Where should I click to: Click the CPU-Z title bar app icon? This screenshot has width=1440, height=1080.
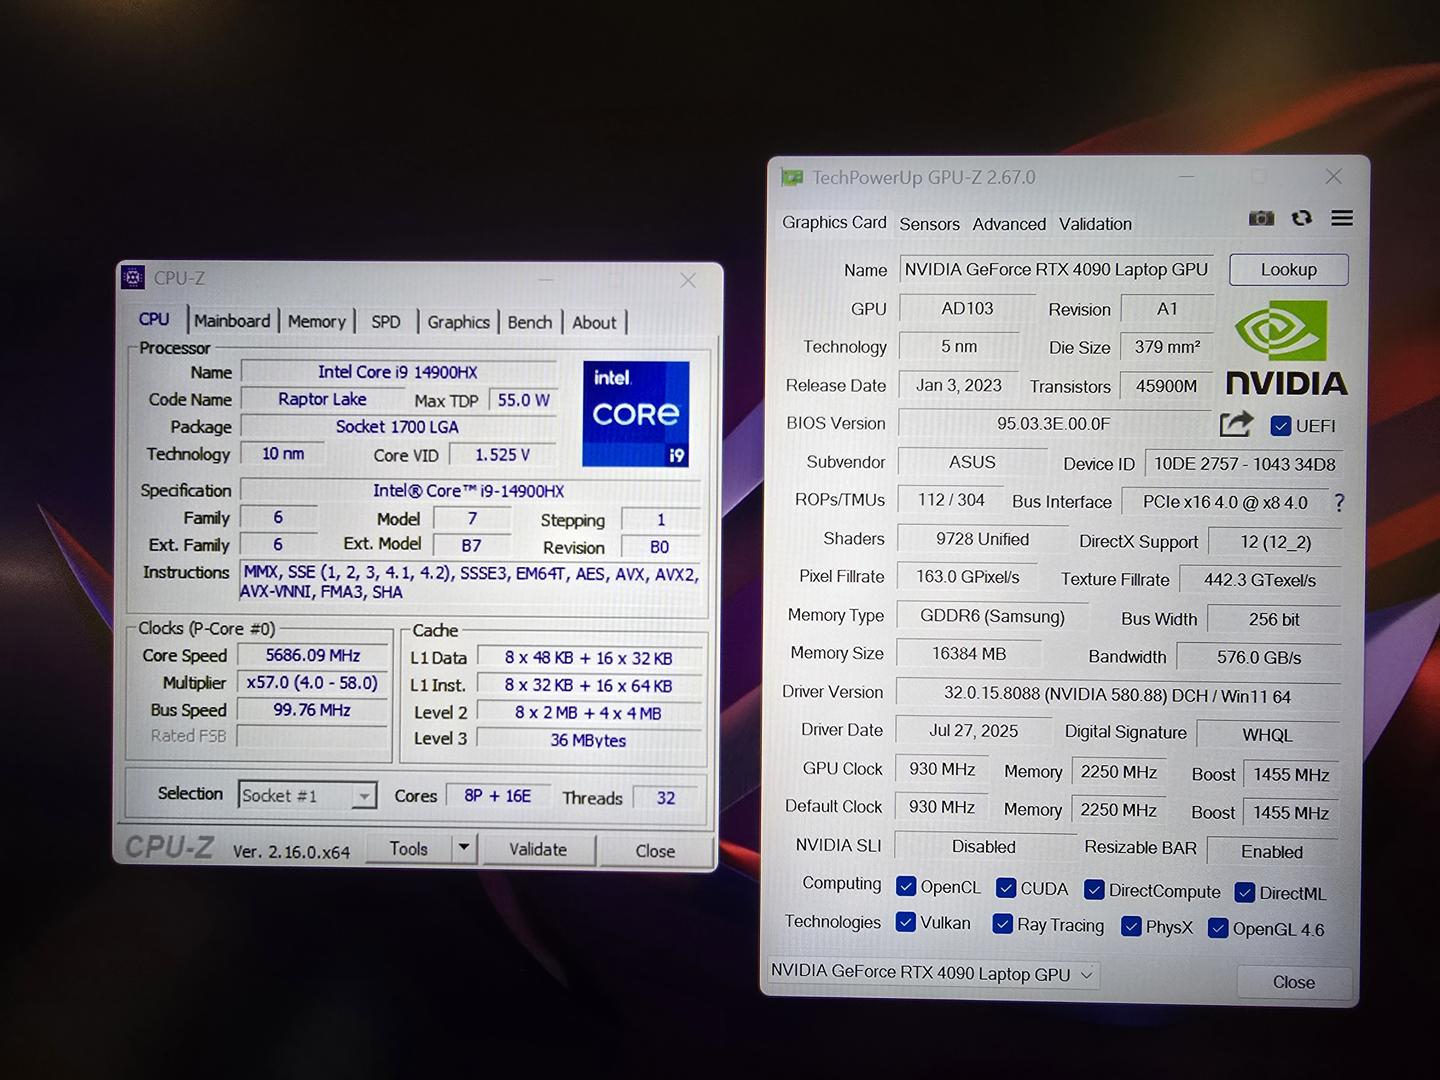(x=133, y=277)
